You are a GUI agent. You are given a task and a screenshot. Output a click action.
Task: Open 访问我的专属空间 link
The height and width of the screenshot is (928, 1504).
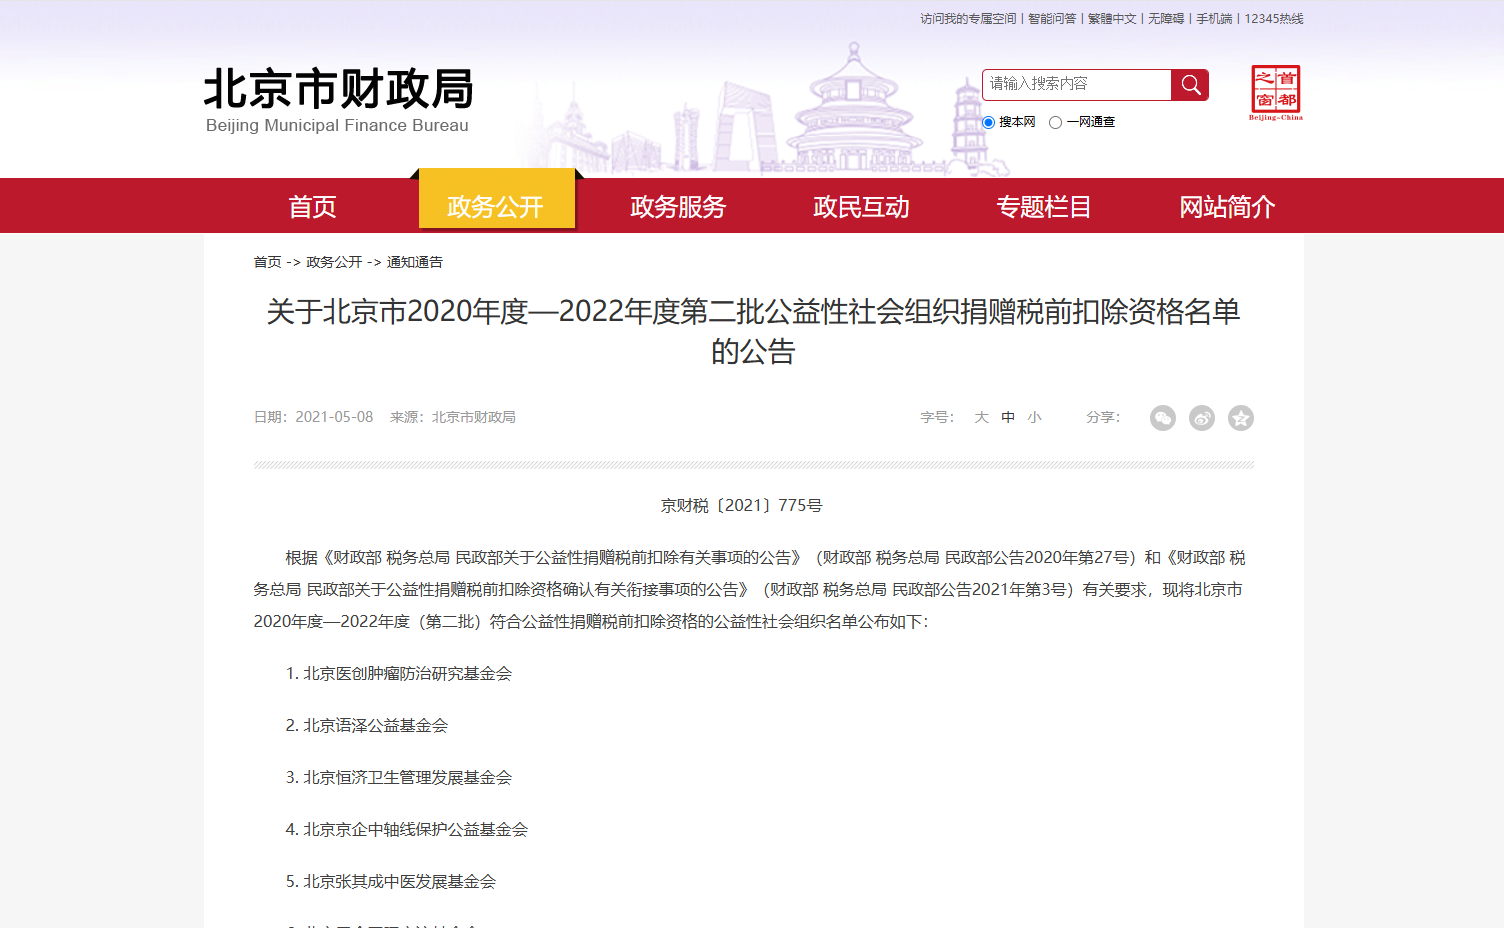click(968, 19)
